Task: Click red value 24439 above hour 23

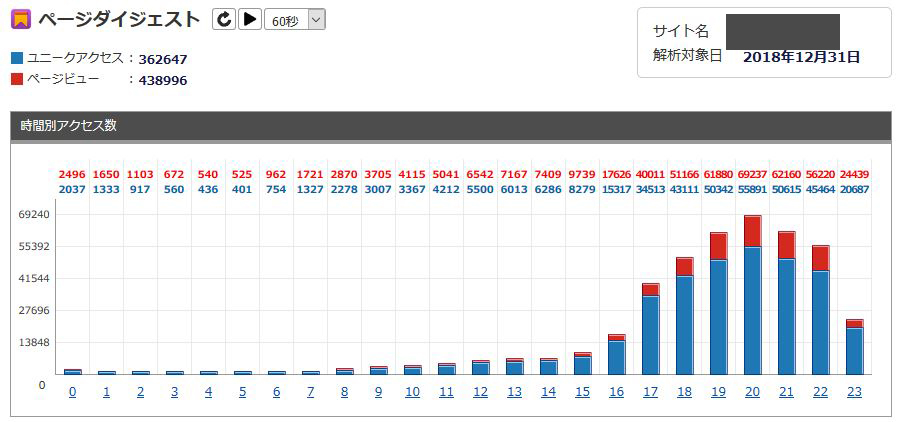Action: 855,175
